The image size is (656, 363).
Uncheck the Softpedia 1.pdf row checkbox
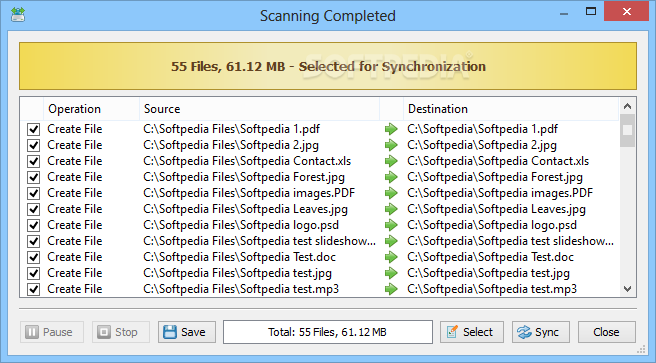point(33,129)
